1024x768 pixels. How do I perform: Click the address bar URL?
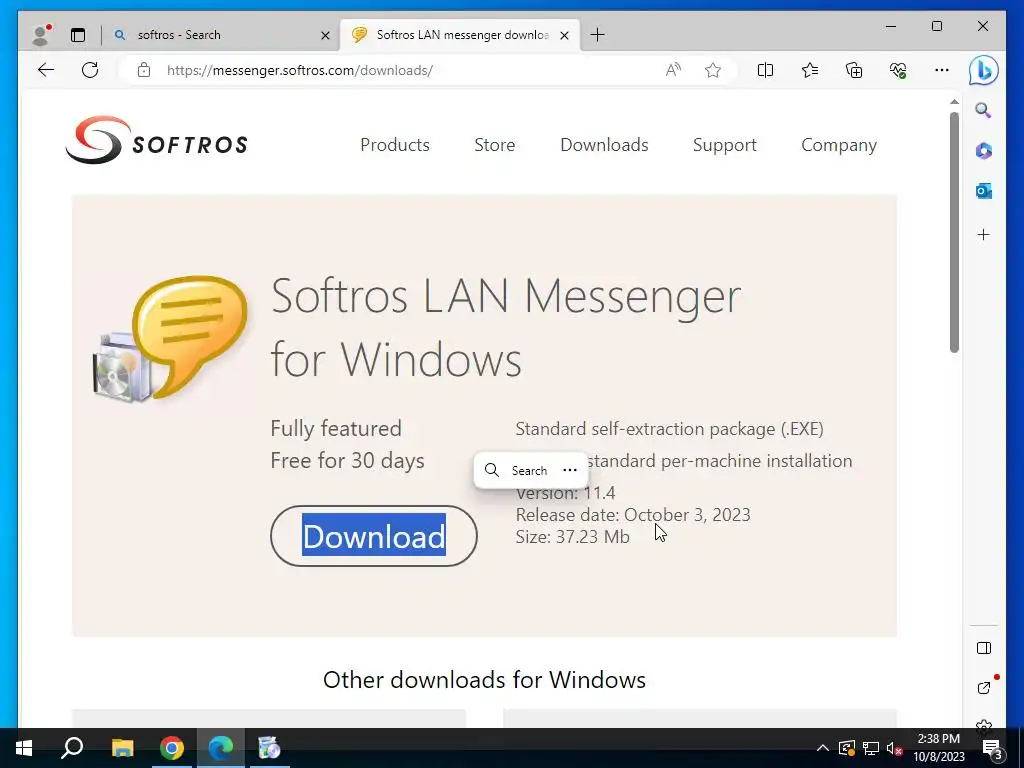300,70
